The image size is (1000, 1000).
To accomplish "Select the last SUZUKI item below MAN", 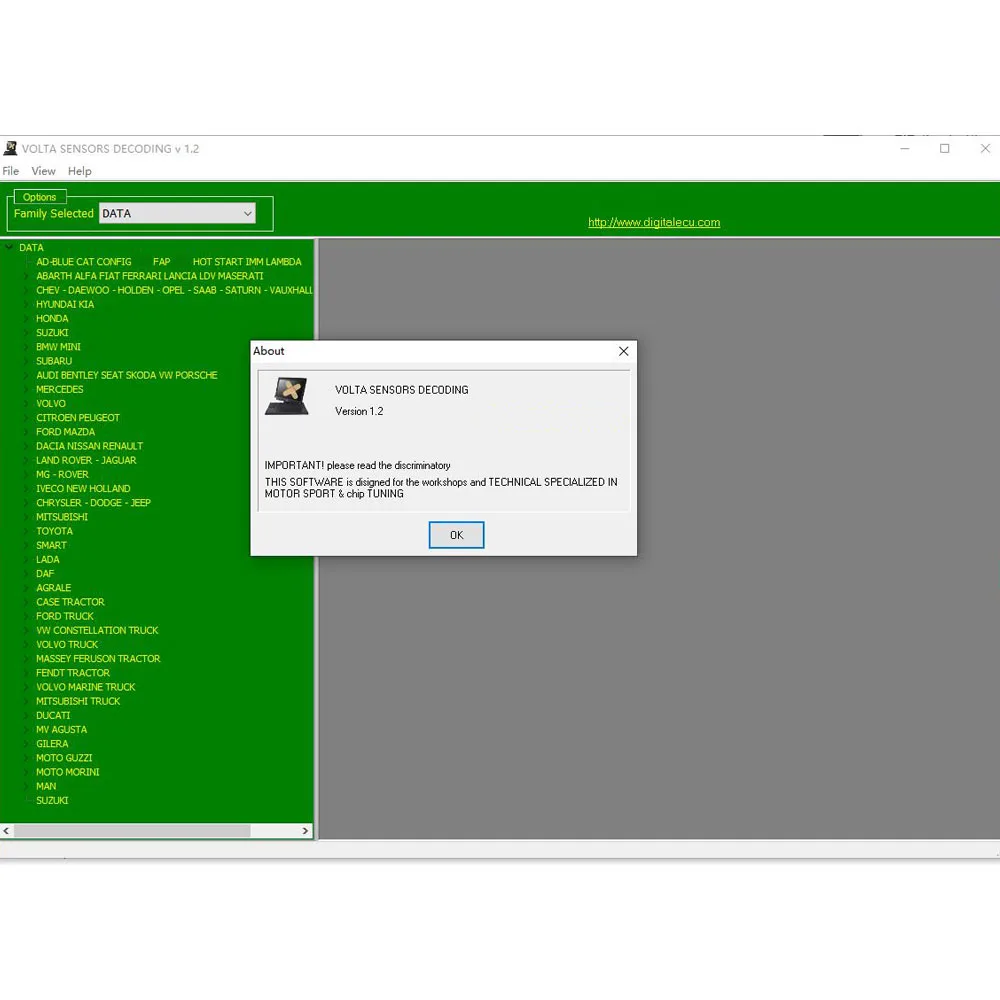I will 52,800.
